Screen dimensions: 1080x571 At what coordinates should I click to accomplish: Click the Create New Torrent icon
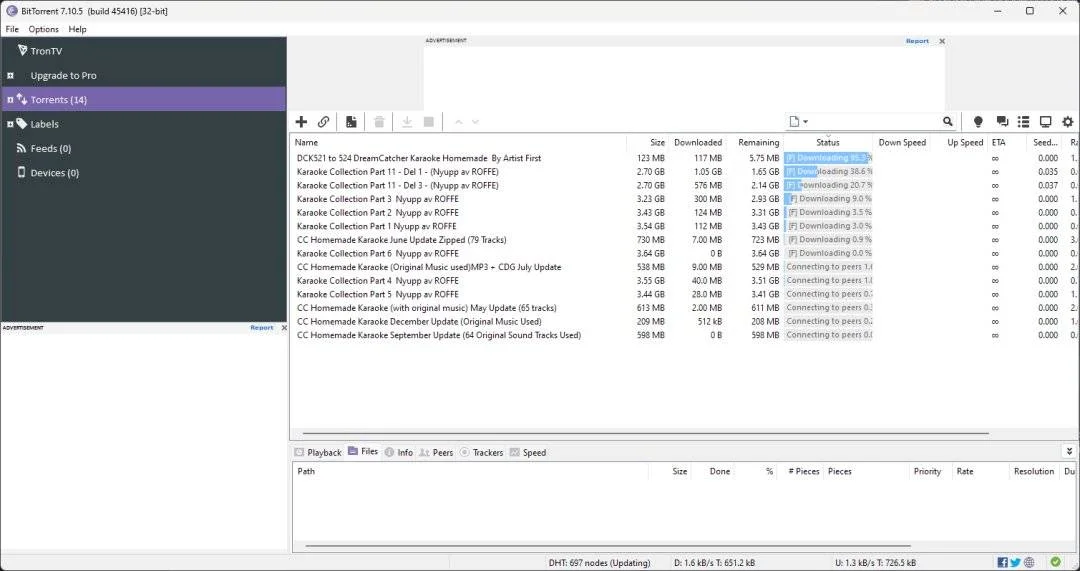coord(351,122)
